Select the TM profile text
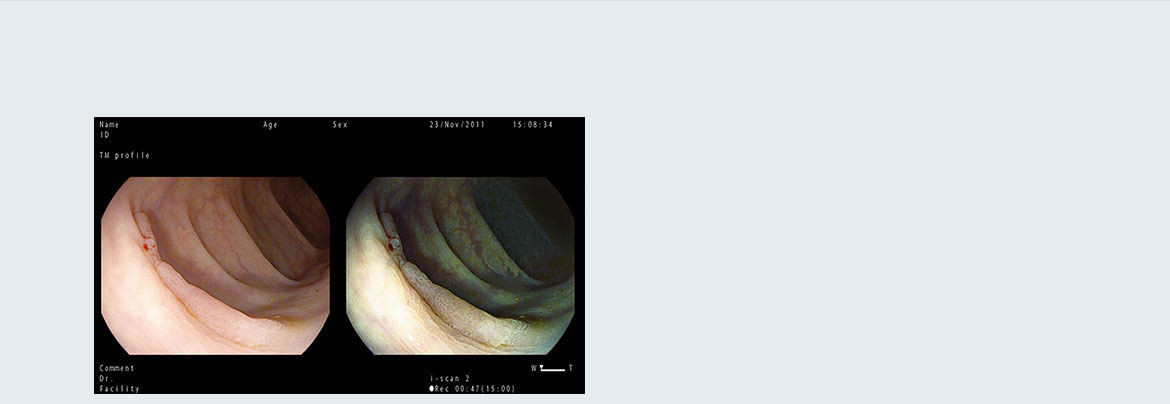 (125, 155)
